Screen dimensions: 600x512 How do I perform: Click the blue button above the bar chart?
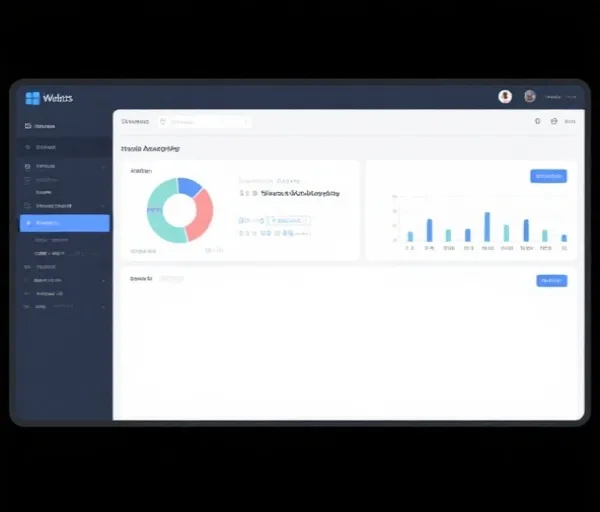pyautogui.click(x=548, y=176)
